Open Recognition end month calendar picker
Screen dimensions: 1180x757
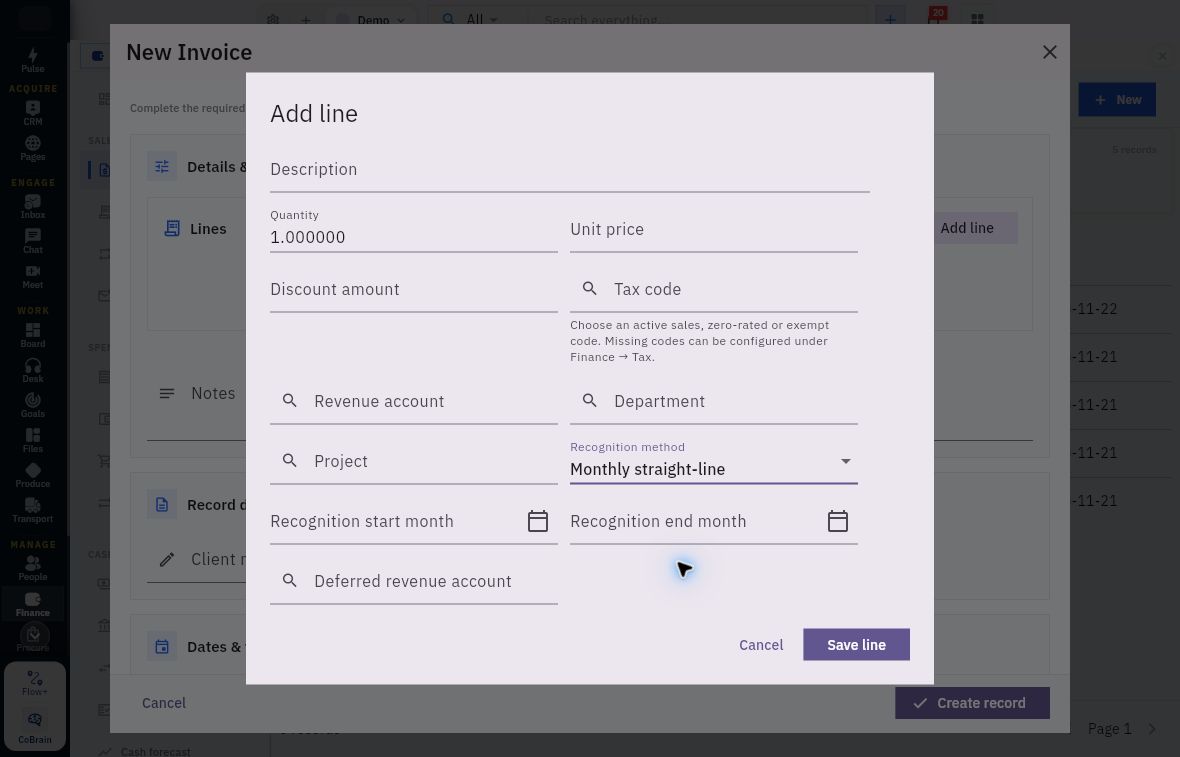point(838,521)
